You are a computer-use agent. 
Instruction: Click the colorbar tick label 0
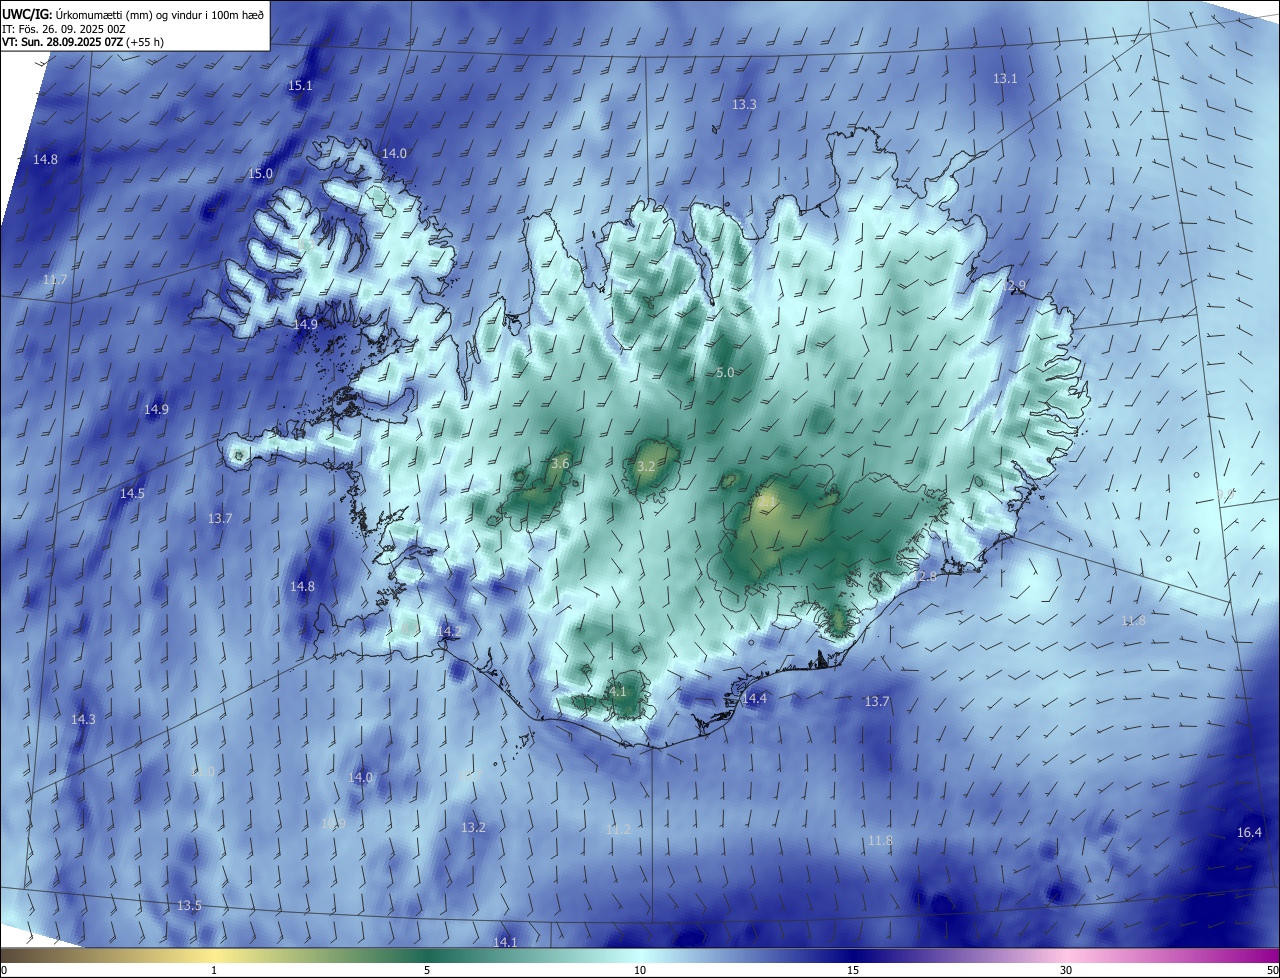click(4, 971)
